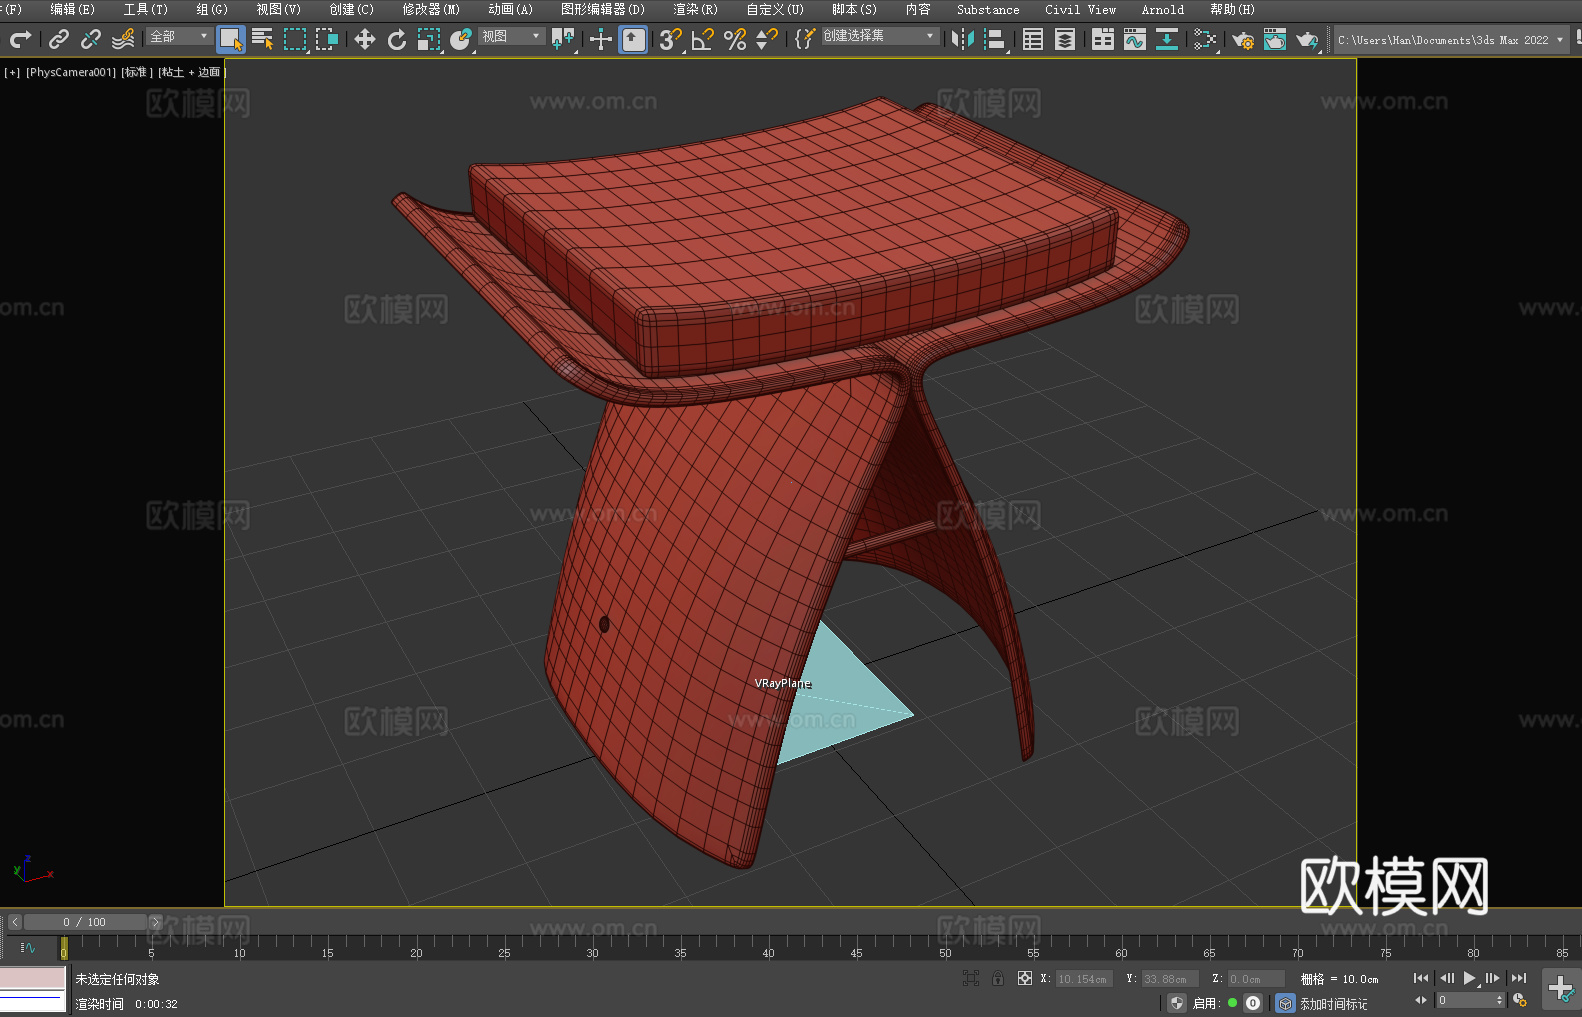Image resolution: width=1582 pixels, height=1017 pixels.
Task: Open the 帮助(H) menu
Action: coord(1232,9)
